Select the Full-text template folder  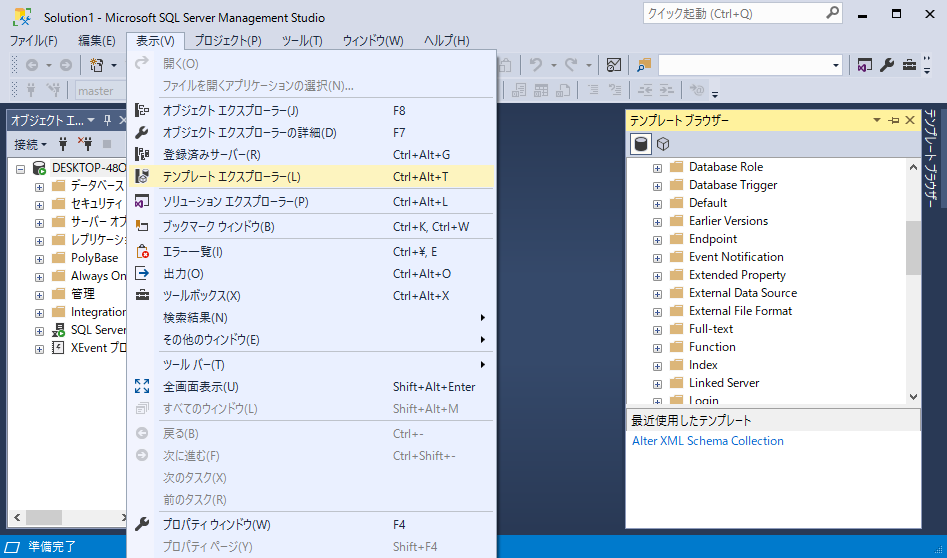pyautogui.click(x=711, y=329)
